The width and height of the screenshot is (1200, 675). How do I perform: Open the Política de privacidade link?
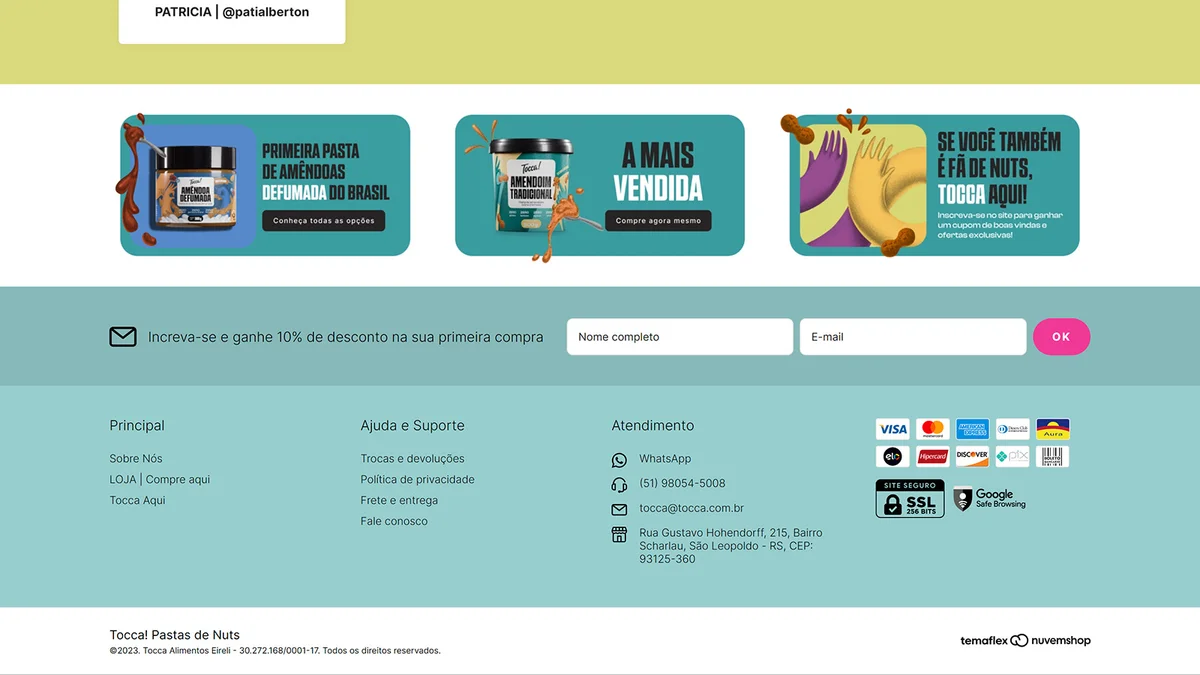417,480
